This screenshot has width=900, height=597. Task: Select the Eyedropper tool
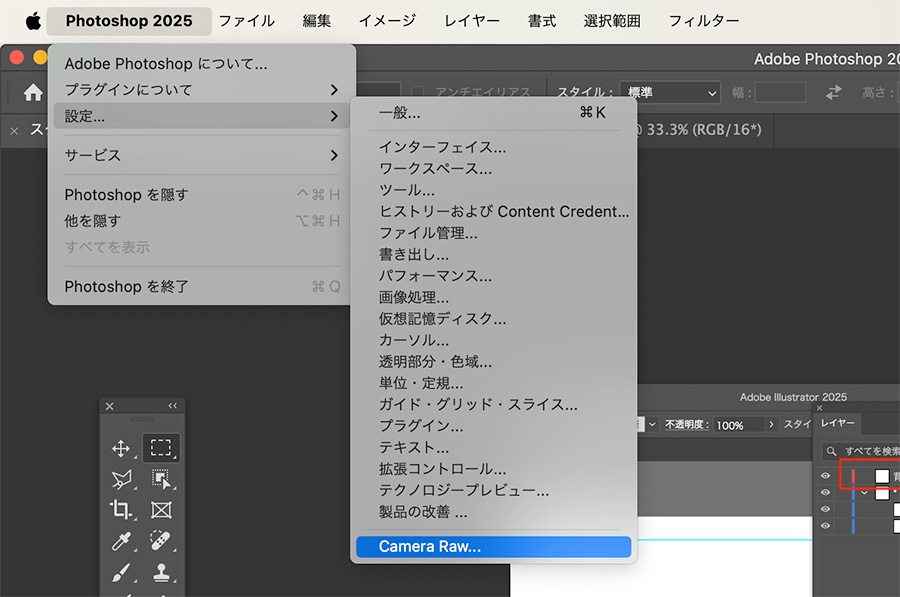(121, 541)
